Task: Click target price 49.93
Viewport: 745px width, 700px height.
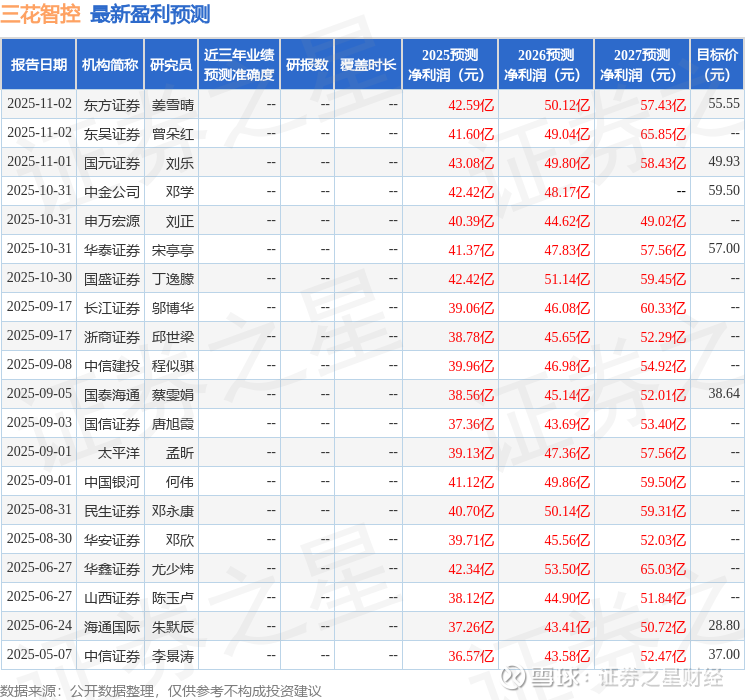Action: coord(724,161)
